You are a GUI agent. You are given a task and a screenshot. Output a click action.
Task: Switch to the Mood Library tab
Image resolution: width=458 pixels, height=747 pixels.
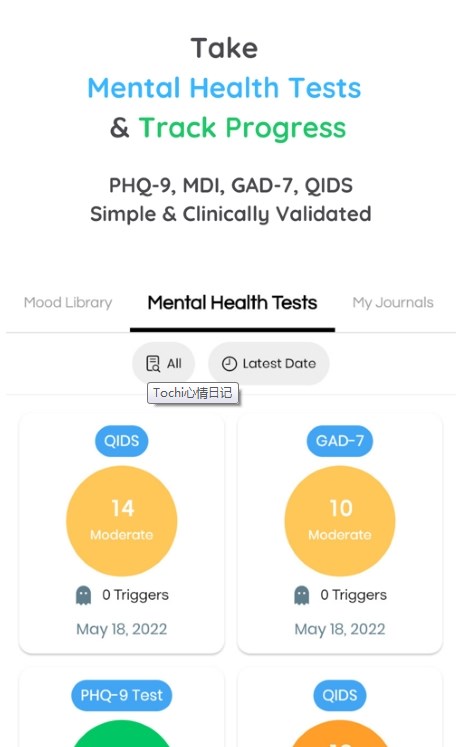68,303
